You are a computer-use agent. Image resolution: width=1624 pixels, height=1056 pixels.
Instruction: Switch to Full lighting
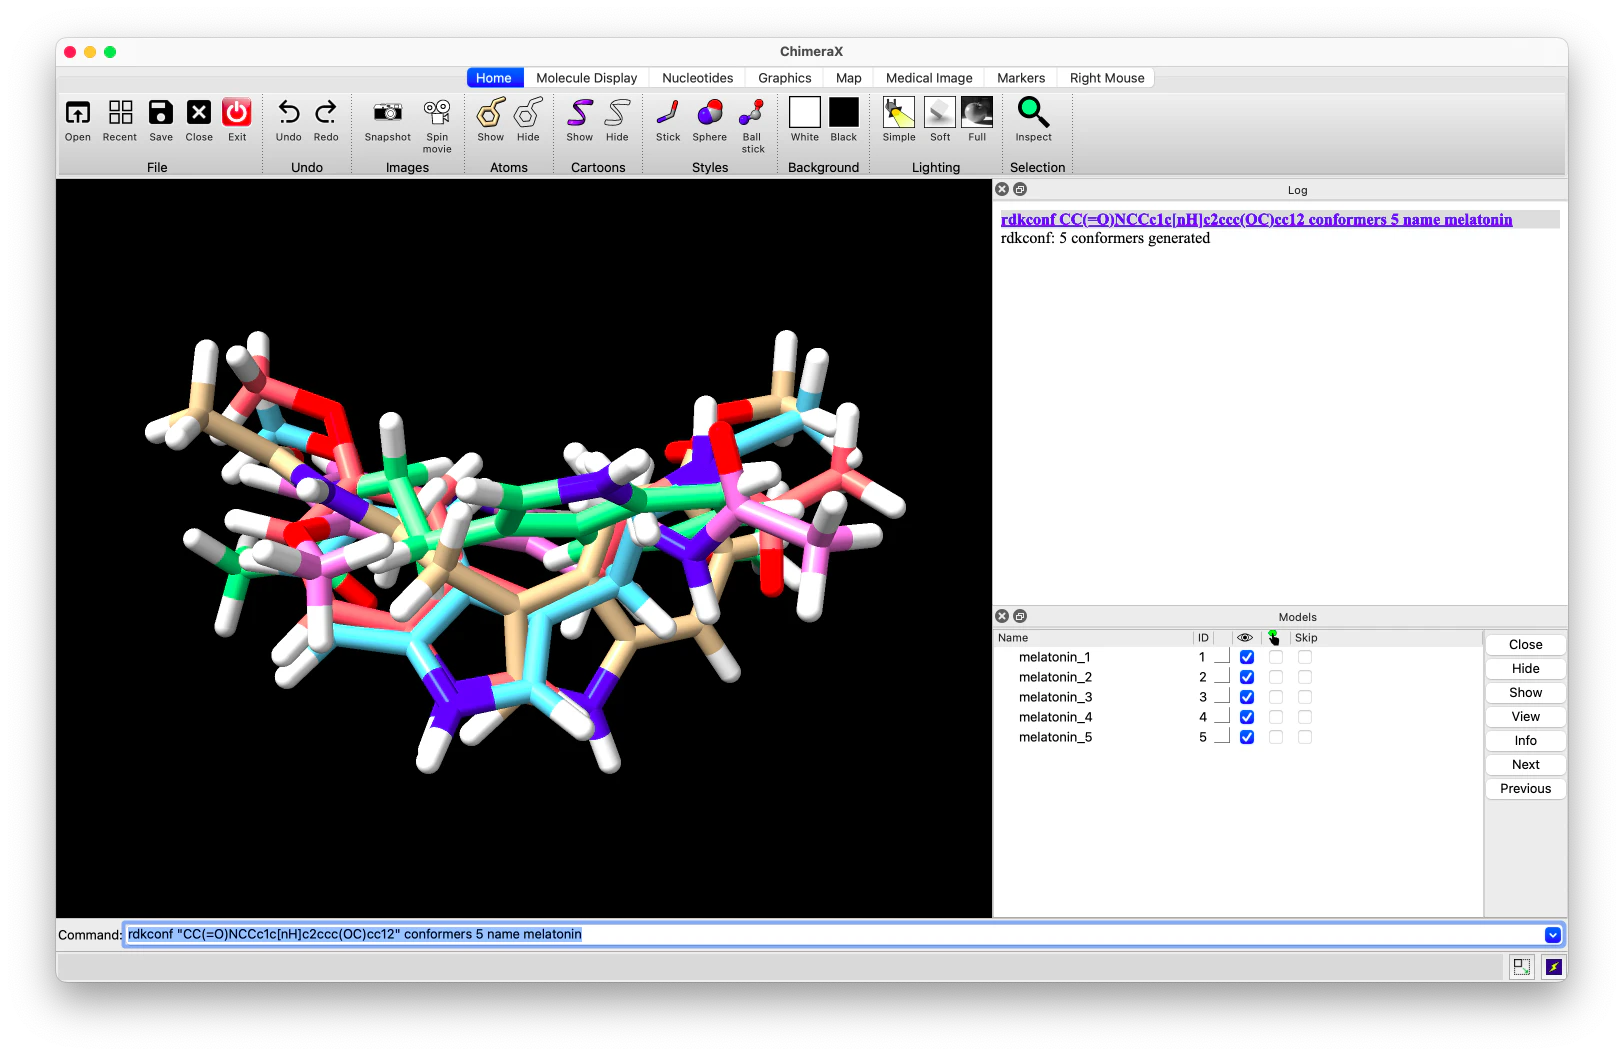[x=977, y=112]
